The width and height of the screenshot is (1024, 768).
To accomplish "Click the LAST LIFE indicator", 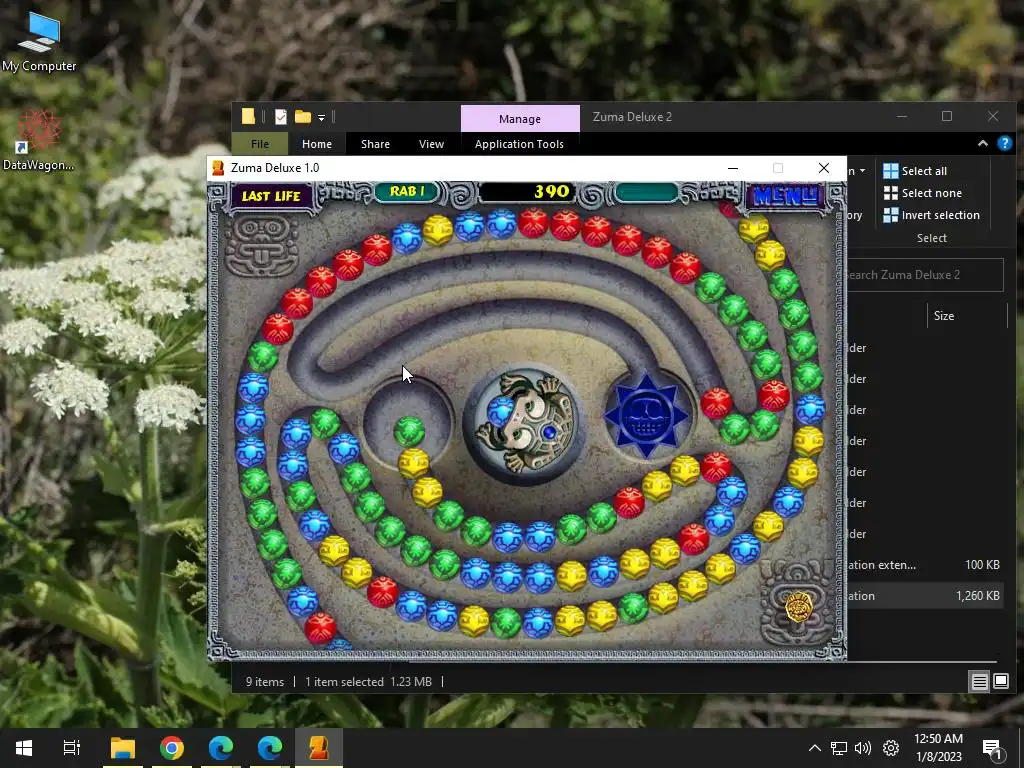I will click(x=270, y=196).
